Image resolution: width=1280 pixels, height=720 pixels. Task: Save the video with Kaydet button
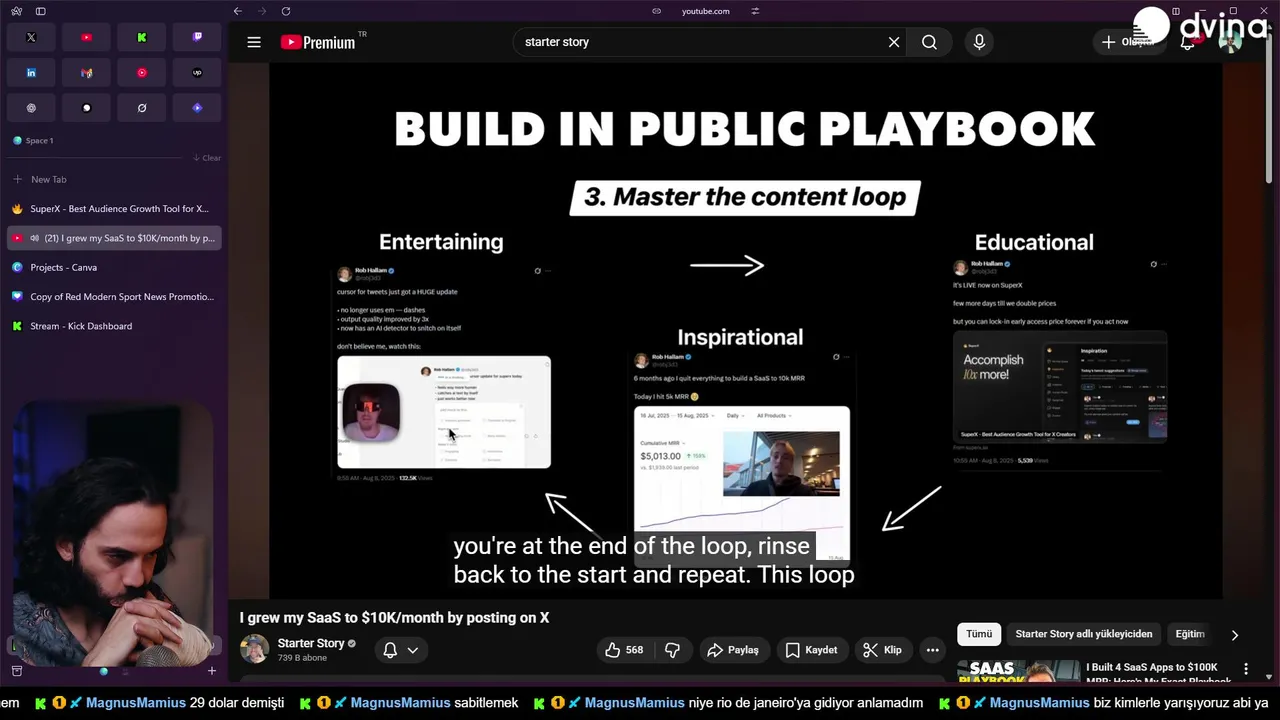tap(811, 650)
